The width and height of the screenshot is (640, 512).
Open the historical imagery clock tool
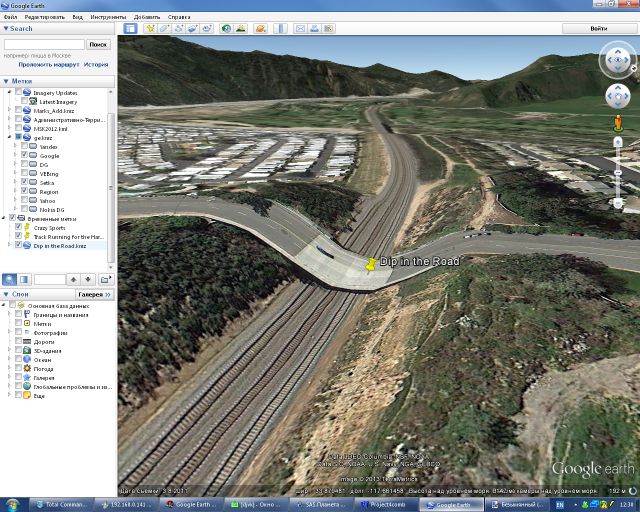227,29
